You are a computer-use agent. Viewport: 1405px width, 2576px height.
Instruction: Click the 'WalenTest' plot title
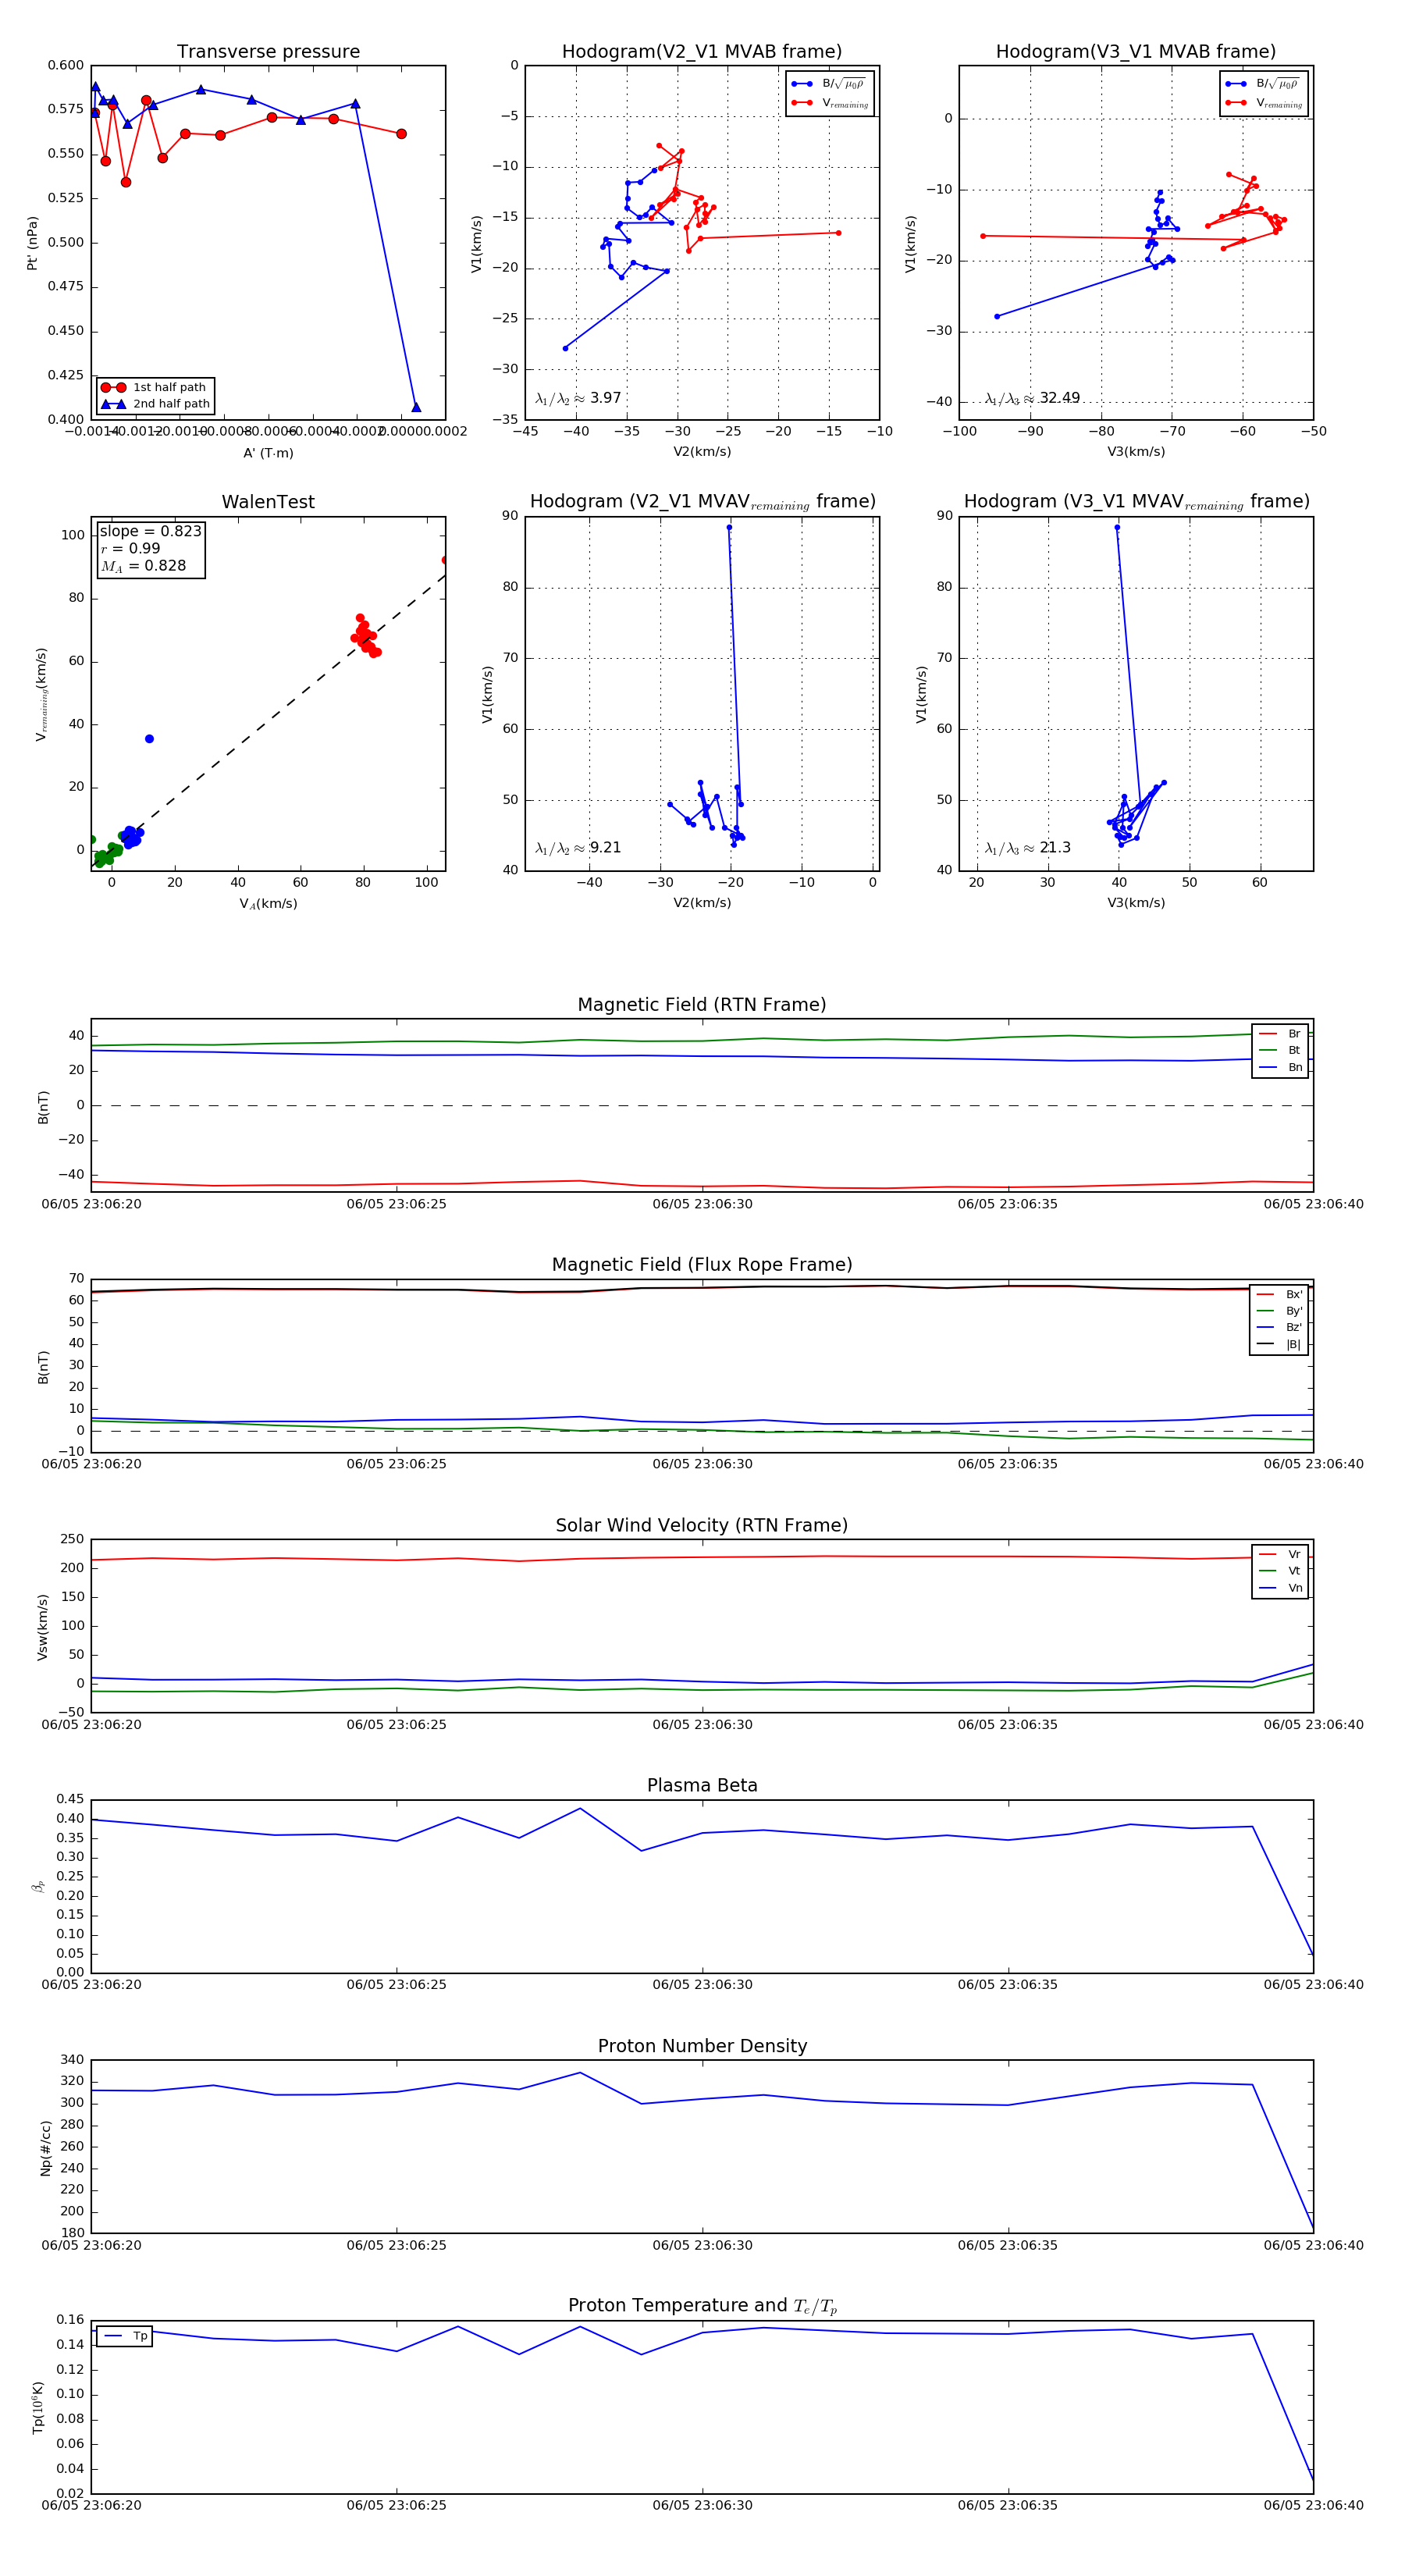tap(268, 502)
